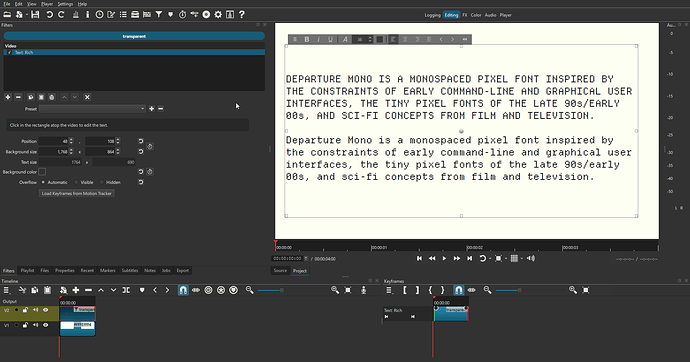Mute track V2 speaker icon

click(x=36, y=310)
